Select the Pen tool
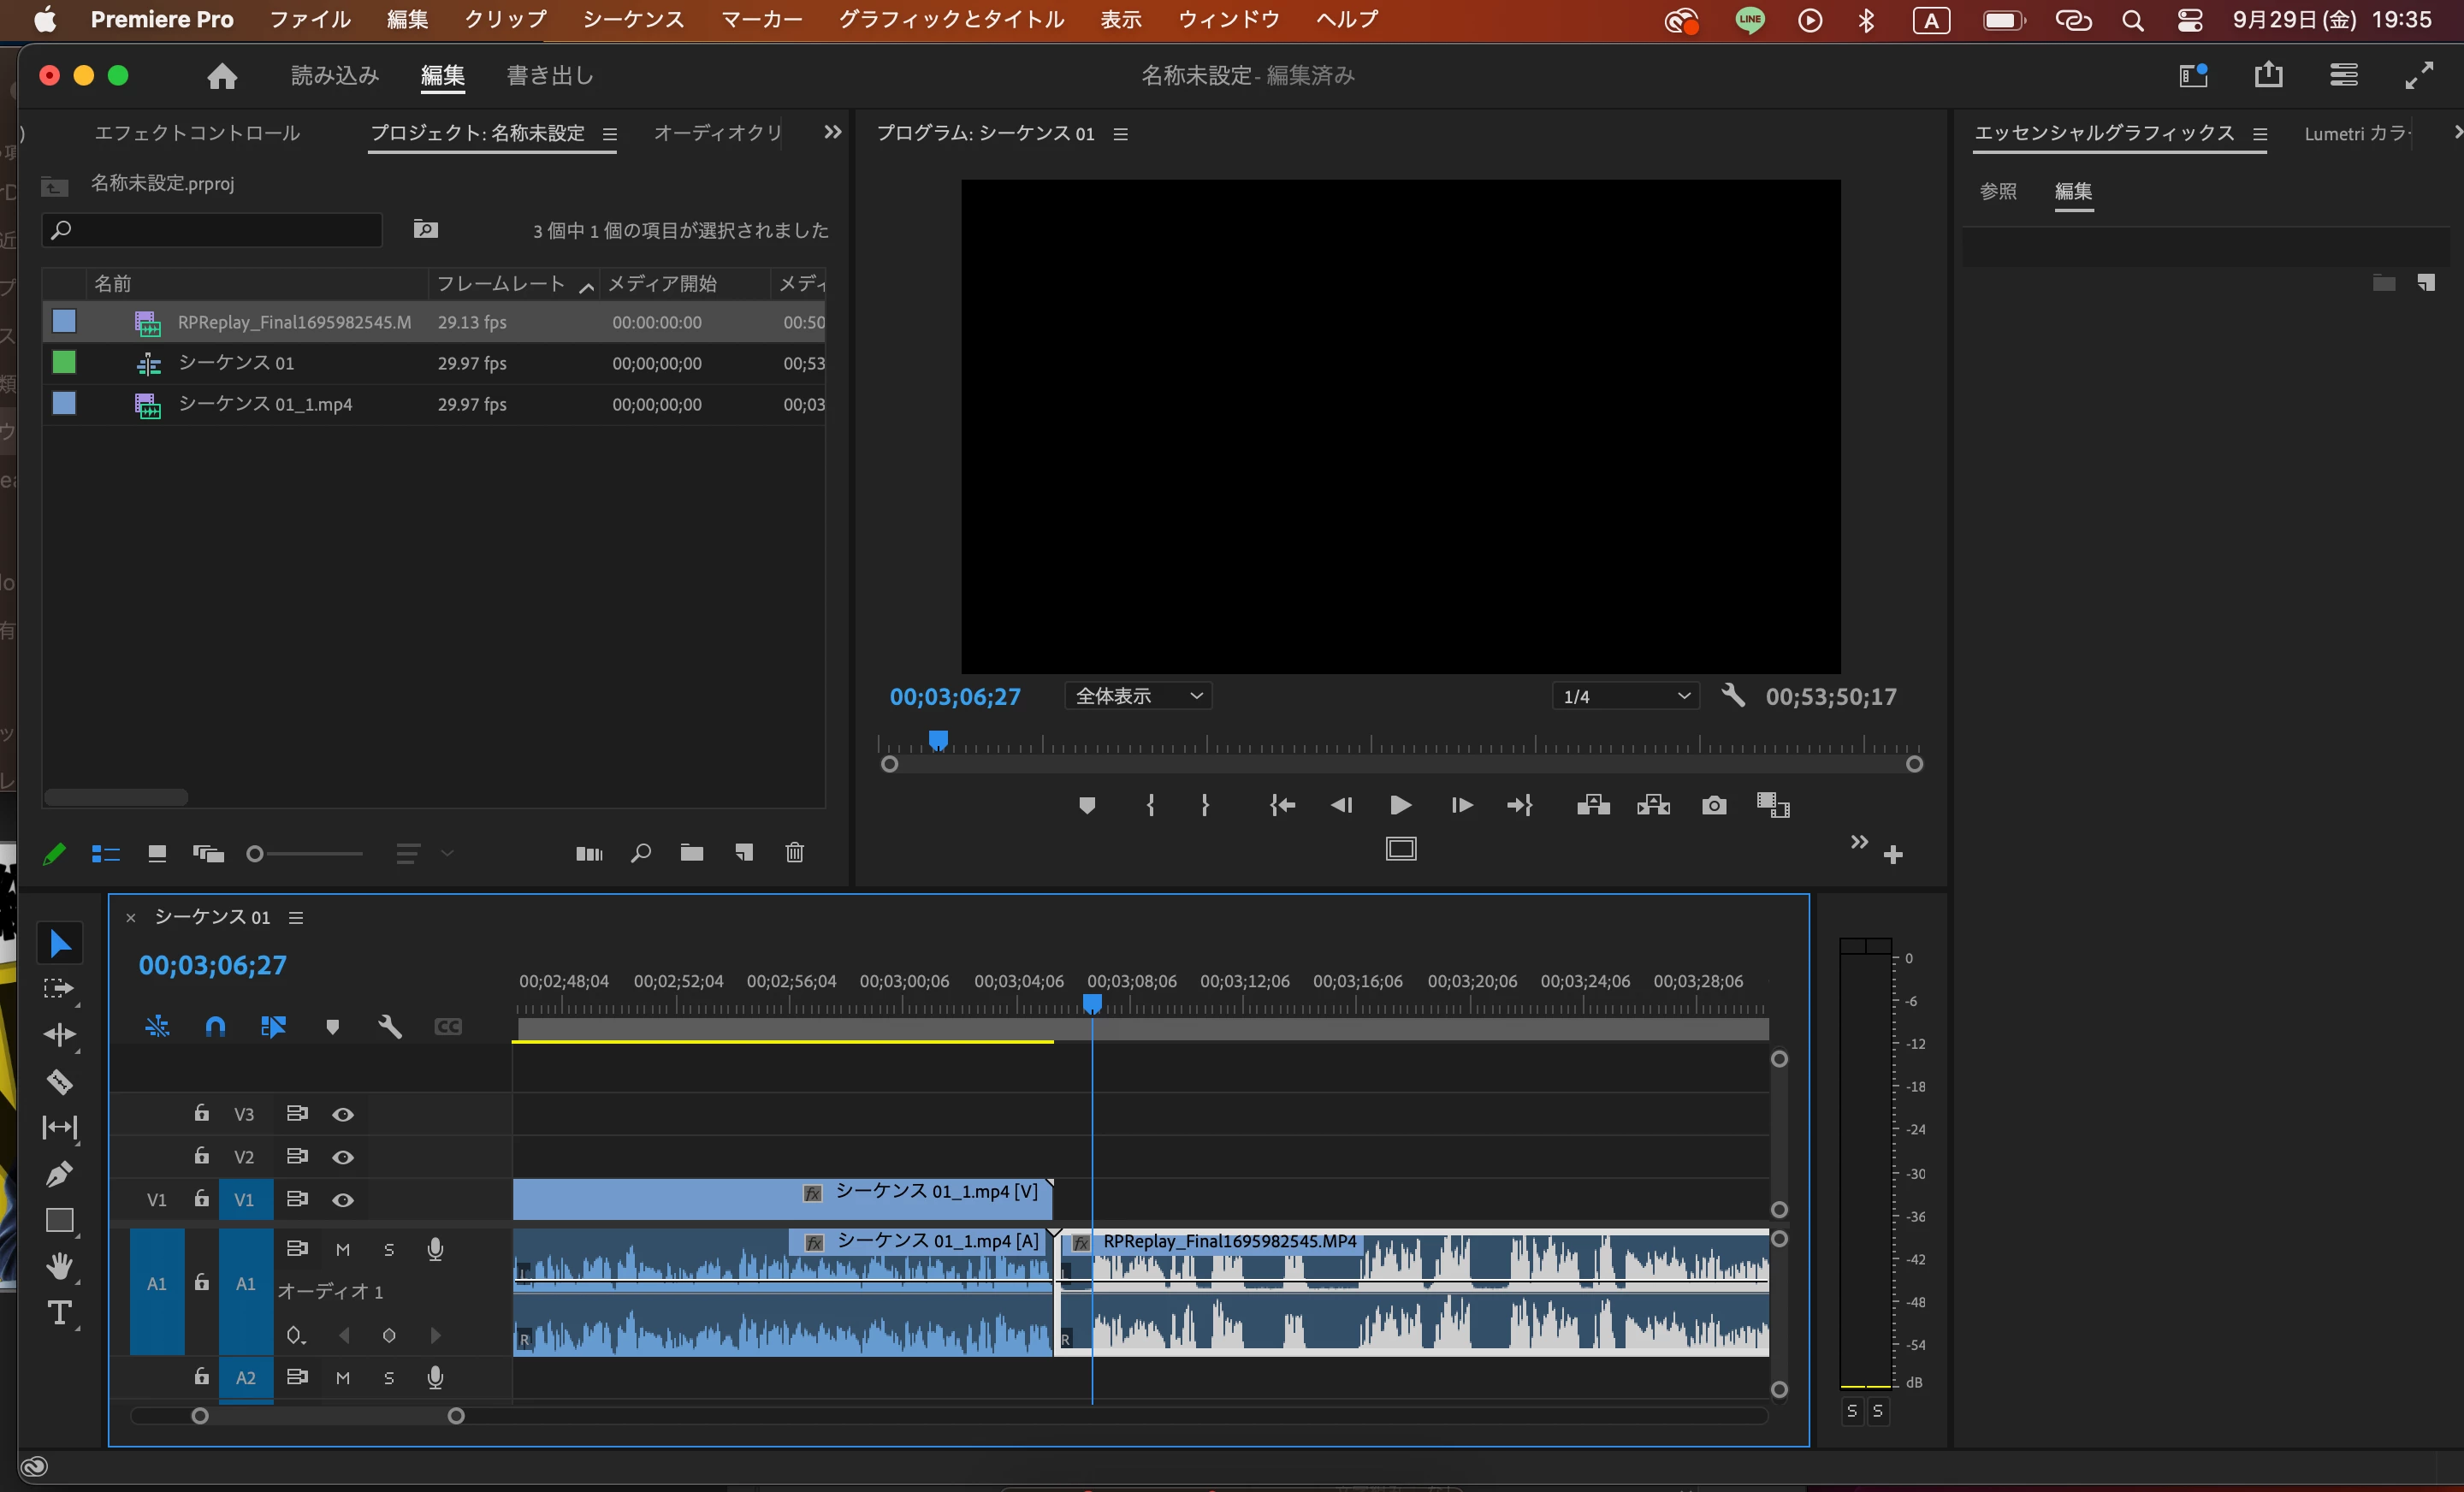Viewport: 2464px width, 1492px height. click(x=59, y=1174)
